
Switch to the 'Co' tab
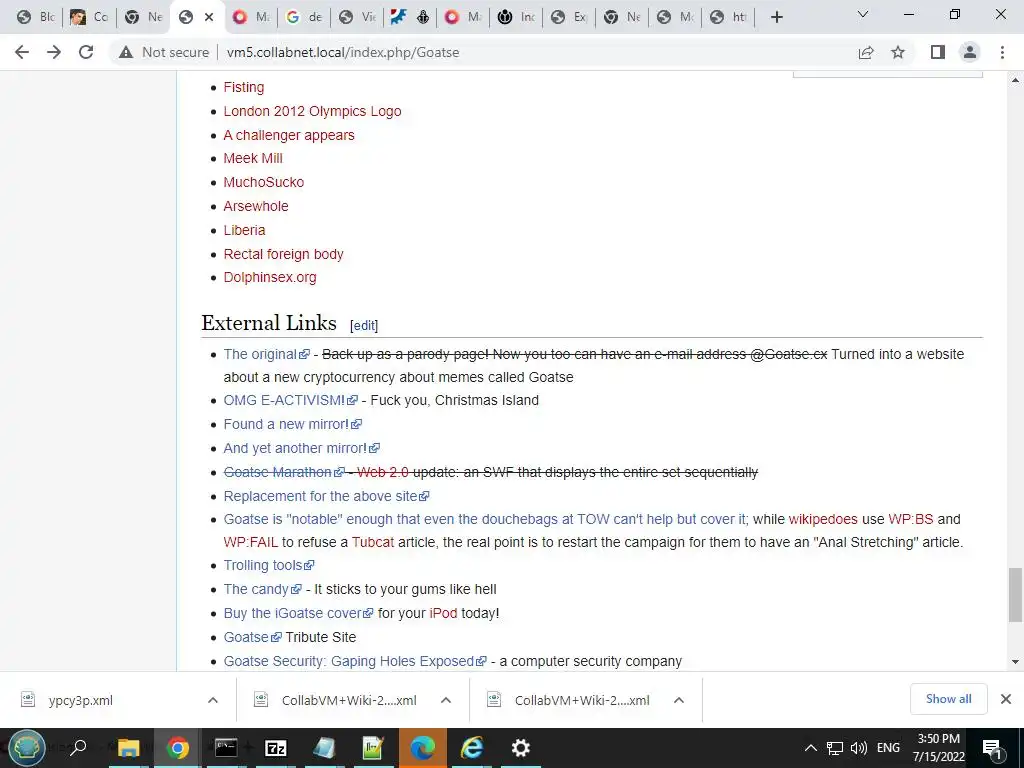click(x=89, y=17)
